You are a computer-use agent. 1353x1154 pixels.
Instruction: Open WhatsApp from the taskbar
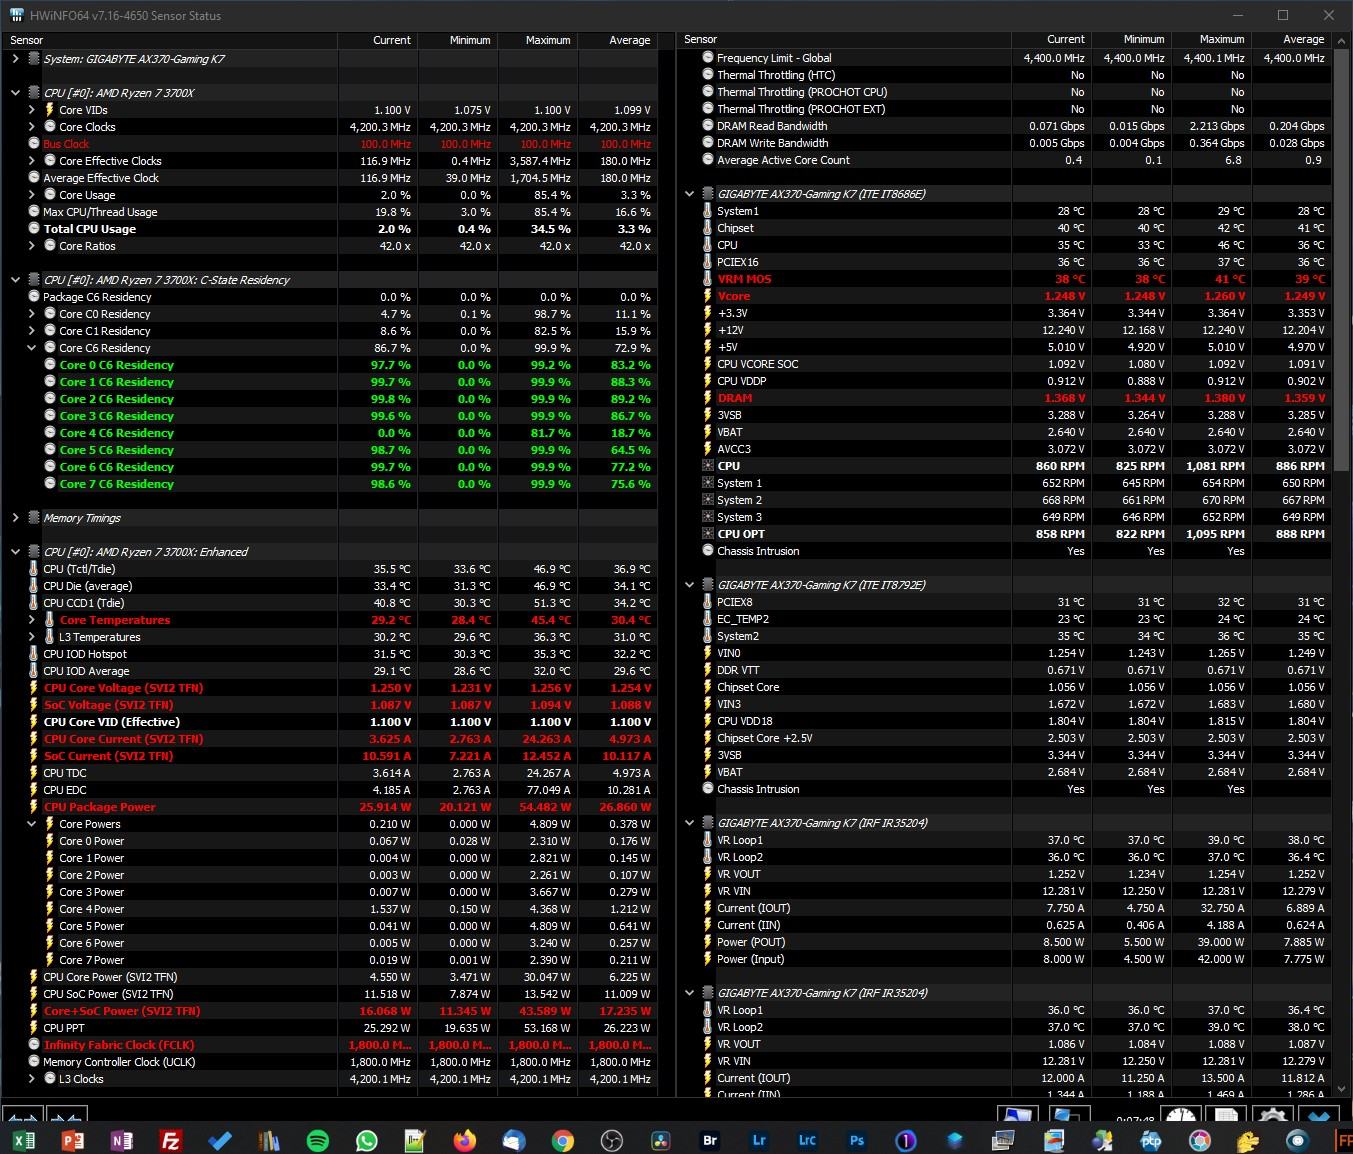point(367,1139)
